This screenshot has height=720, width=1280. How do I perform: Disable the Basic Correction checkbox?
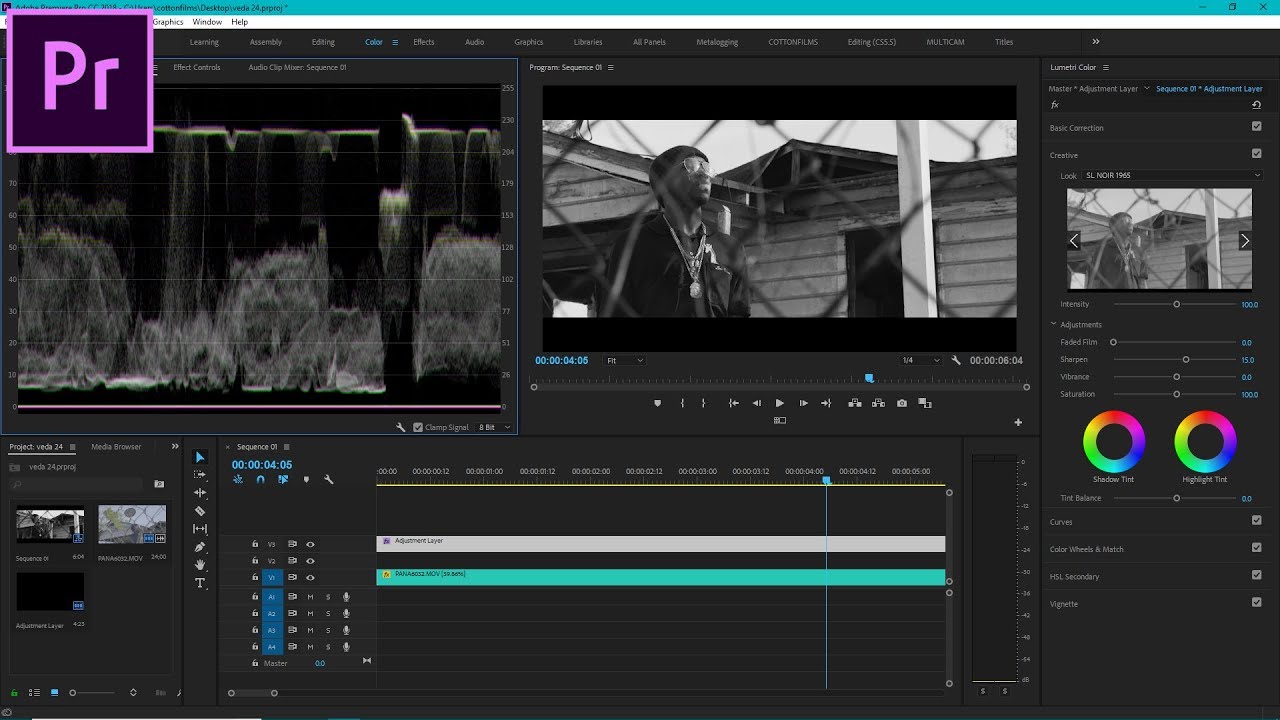point(1256,127)
